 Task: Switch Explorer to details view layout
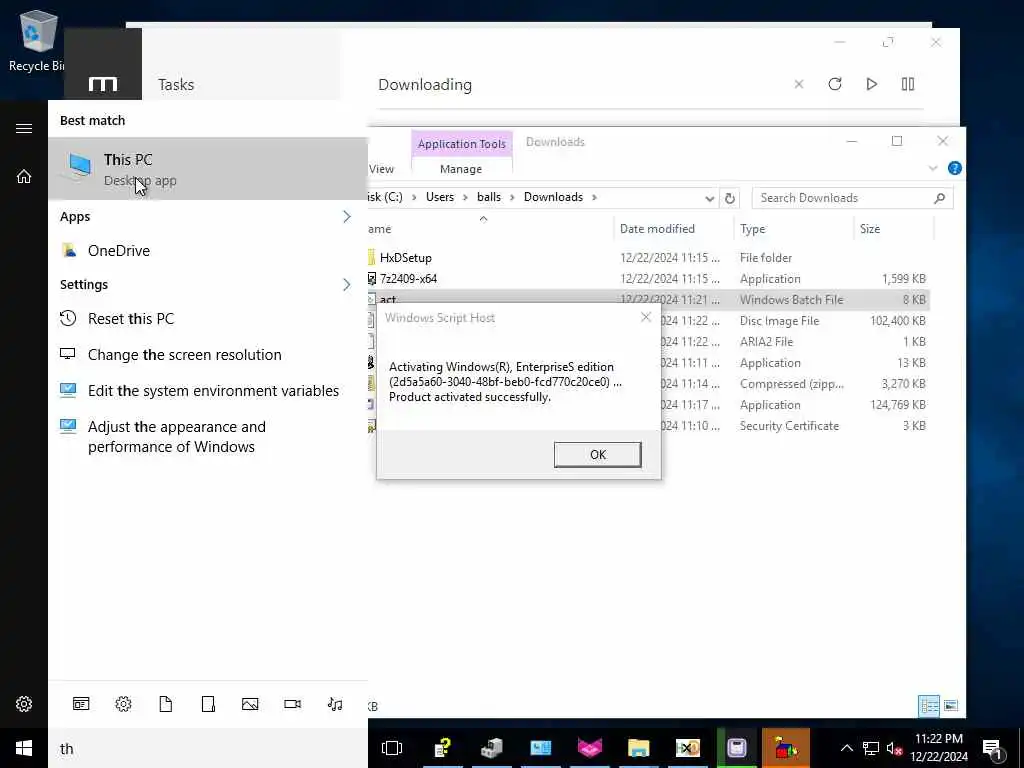(x=929, y=705)
